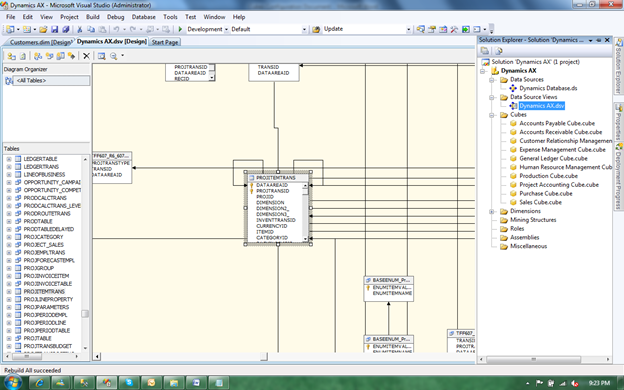Click the Zoom magnifier icon in DSV toolbar
Viewport: 624px width, 390px height.
click(x=113, y=56)
